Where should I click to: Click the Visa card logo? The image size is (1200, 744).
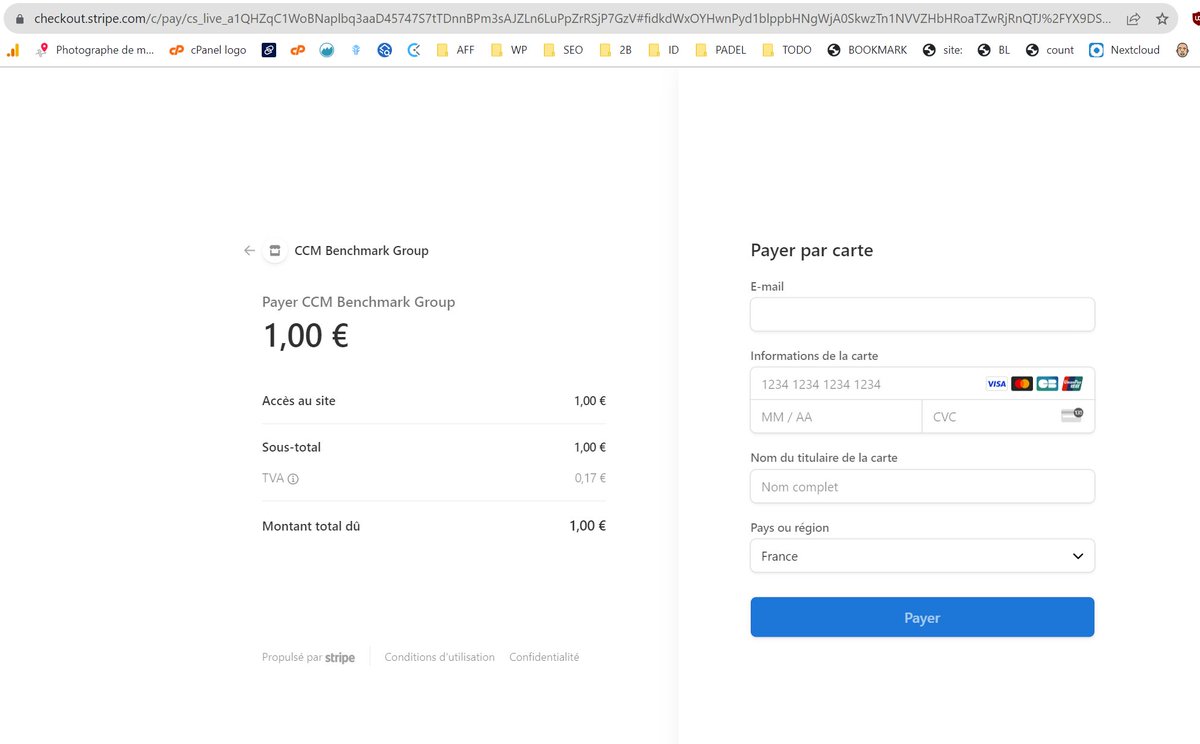click(x=997, y=384)
